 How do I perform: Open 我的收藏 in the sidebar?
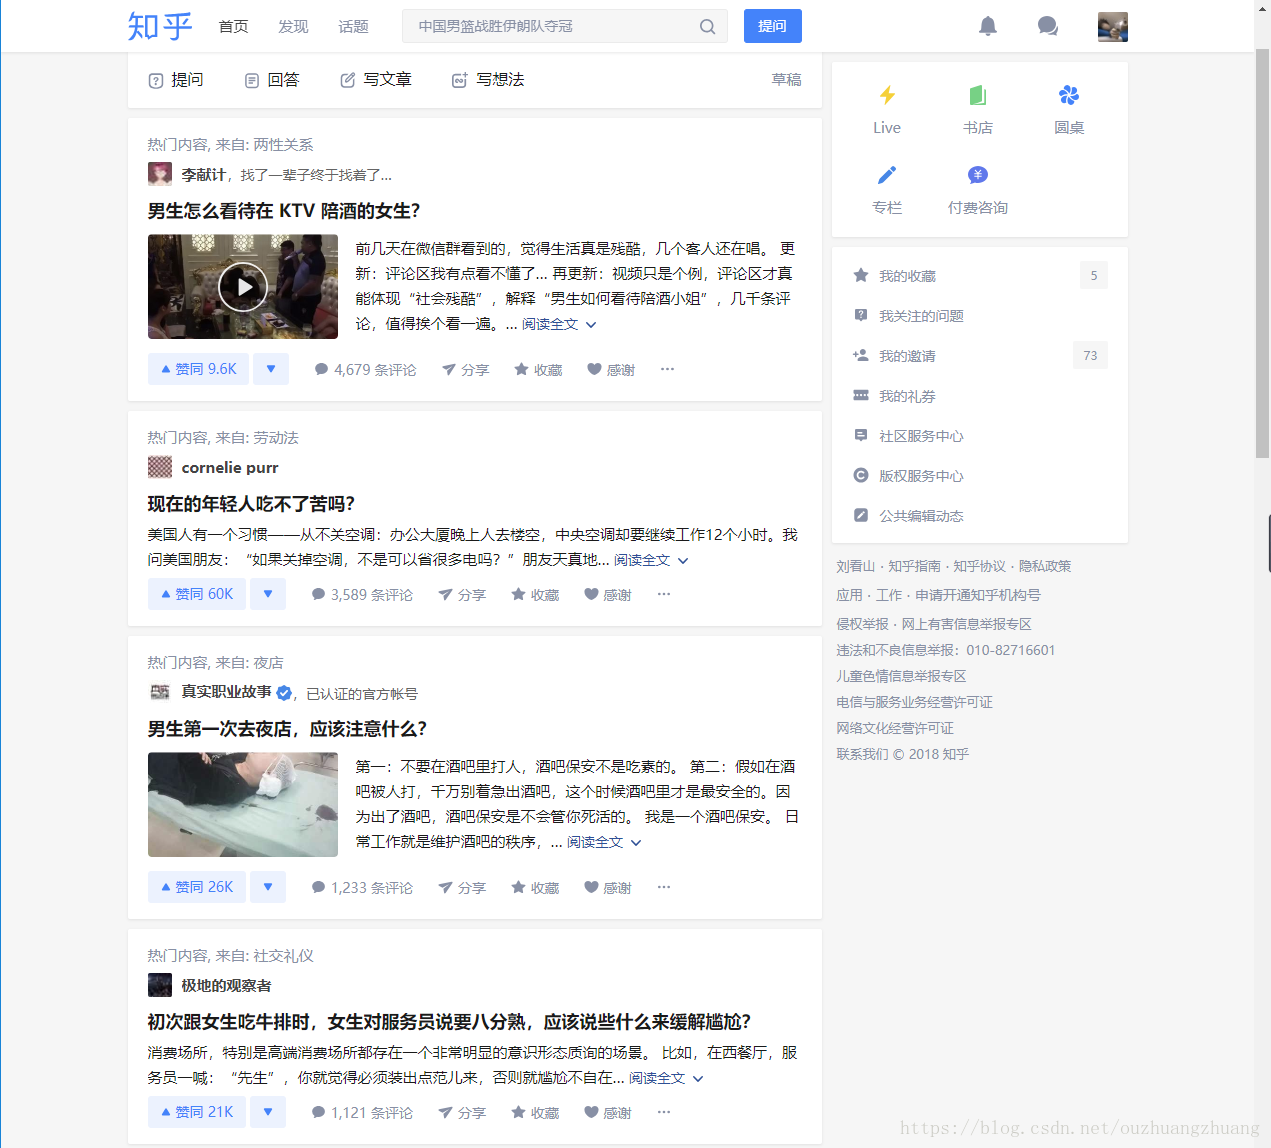click(x=980, y=276)
